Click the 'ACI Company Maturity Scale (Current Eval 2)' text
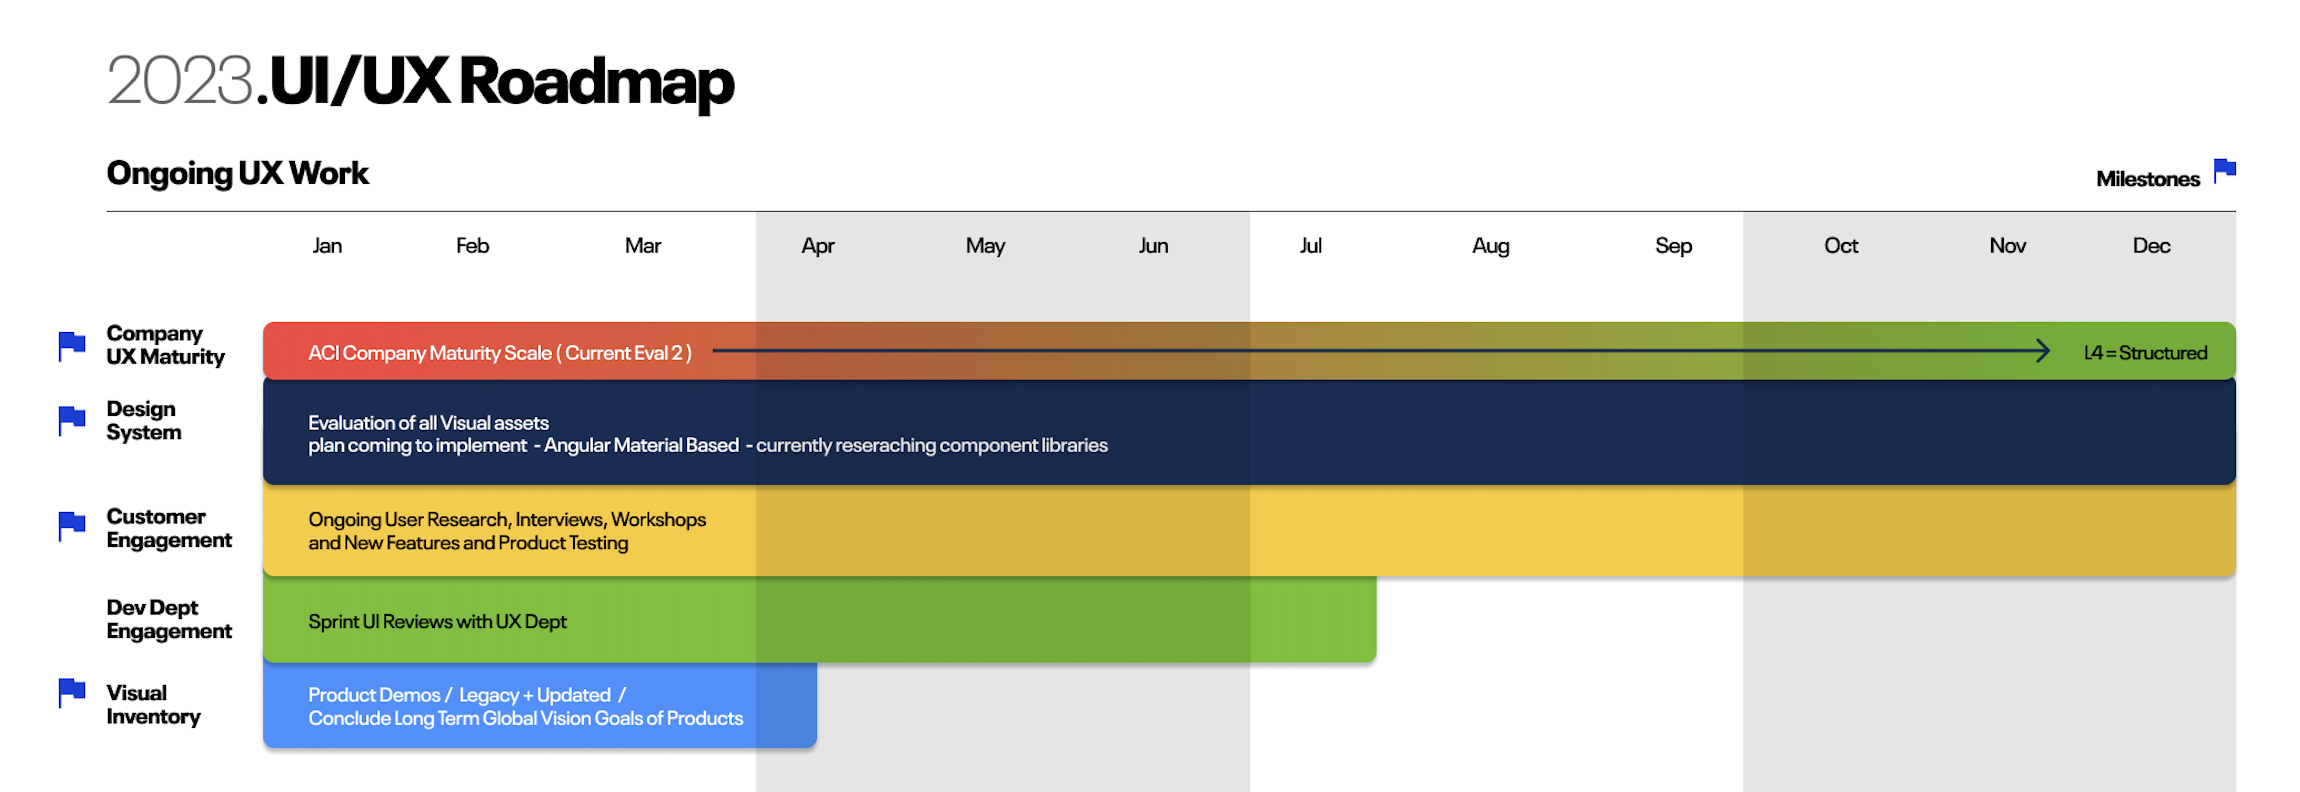Image resolution: width=2300 pixels, height=792 pixels. pyautogui.click(x=500, y=353)
